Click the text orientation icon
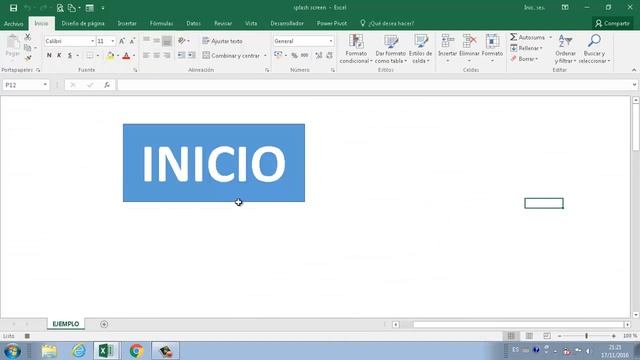This screenshot has width=640, height=360. pos(182,41)
